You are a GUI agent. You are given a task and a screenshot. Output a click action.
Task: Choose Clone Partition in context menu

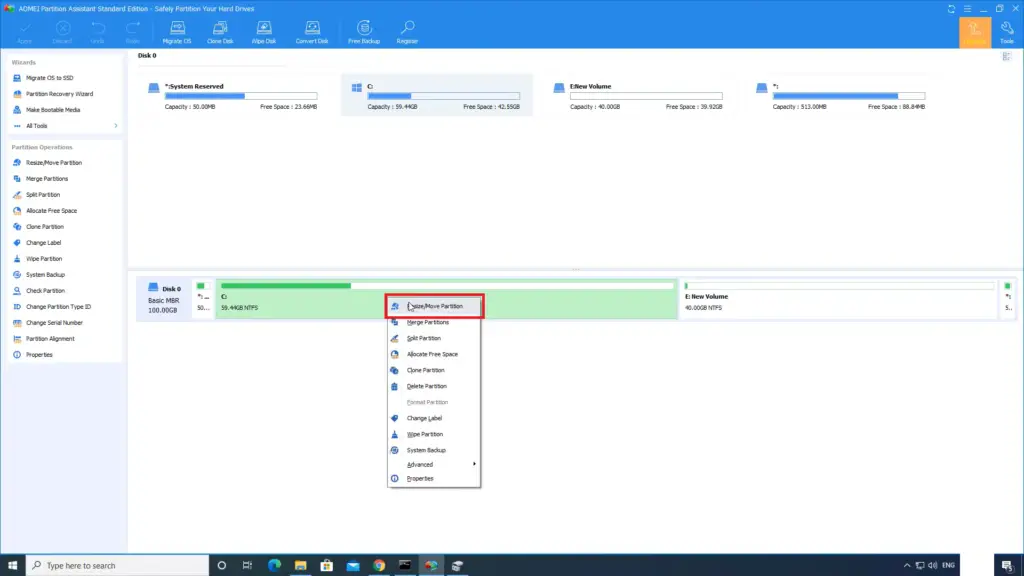coord(434,370)
